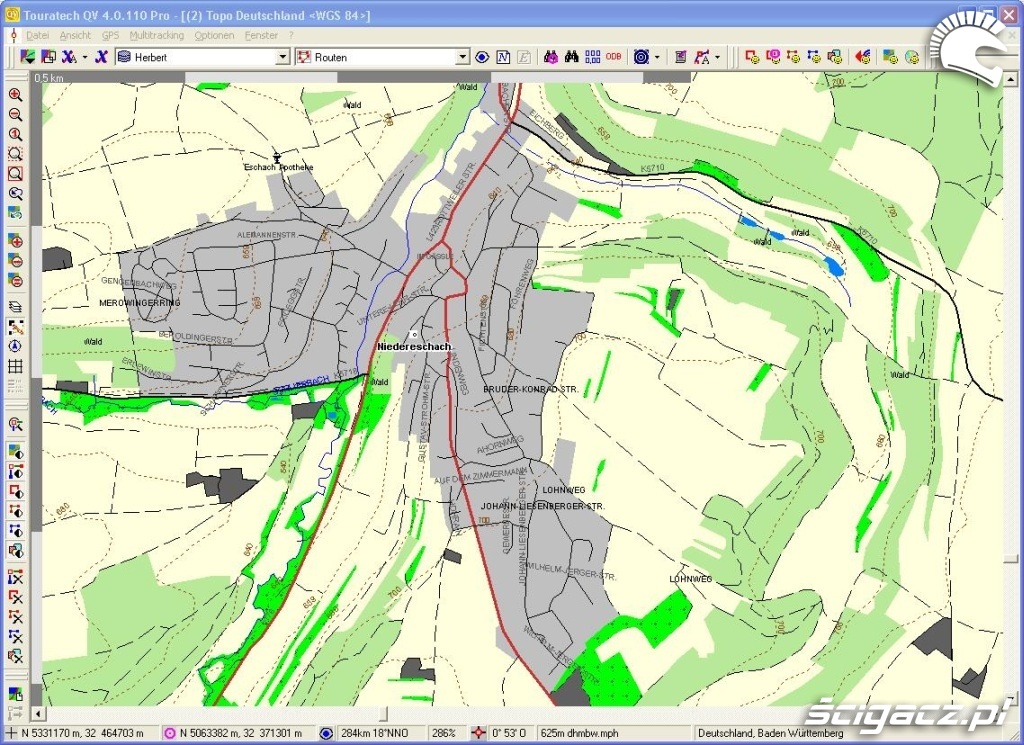Click the previous zoom magnifier with arrow
The height and width of the screenshot is (745, 1024).
[x=15, y=193]
